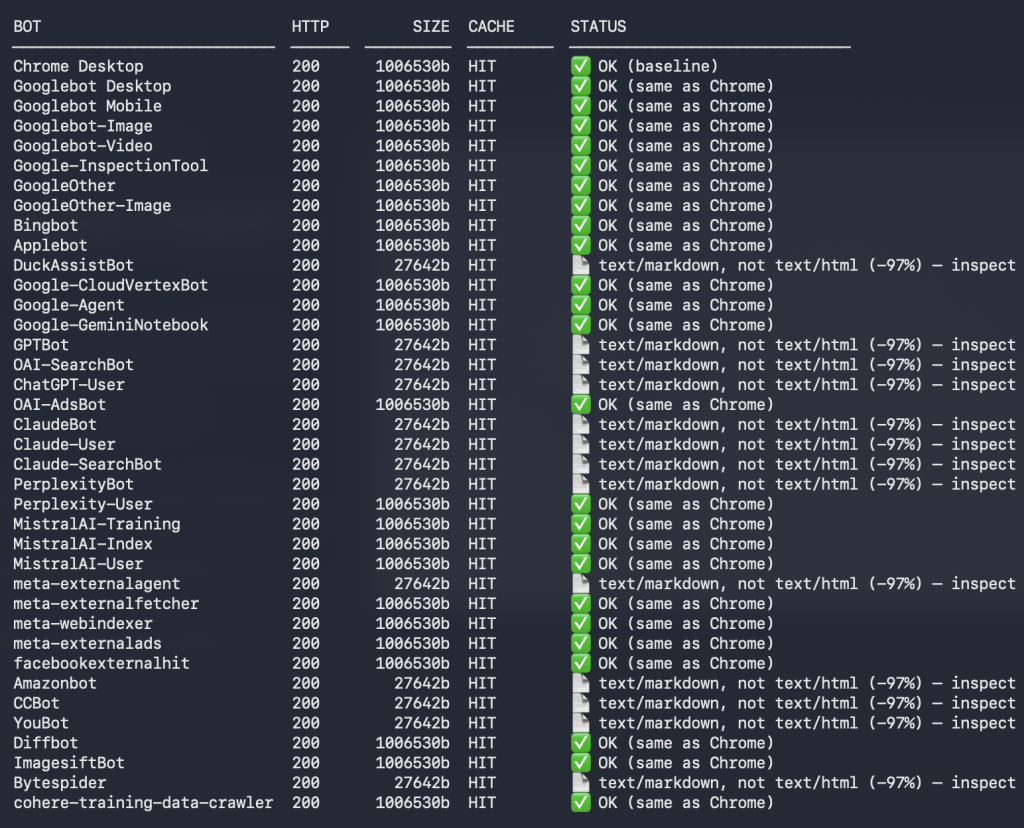
Task: Click the OK (baseline) status text
Action: click(x=658, y=66)
